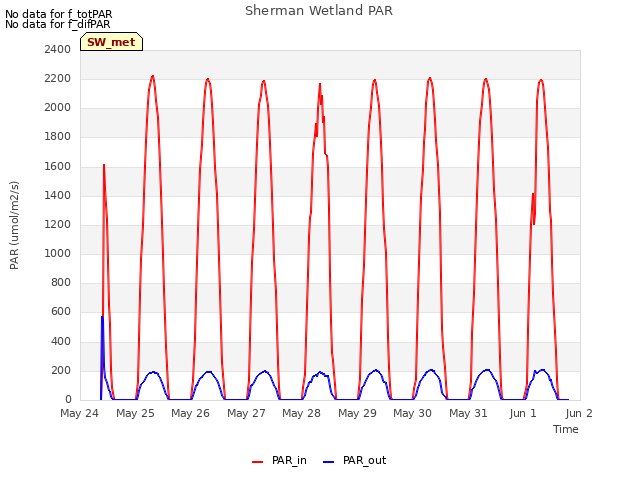Click the x-axis label Time

pos(566,429)
